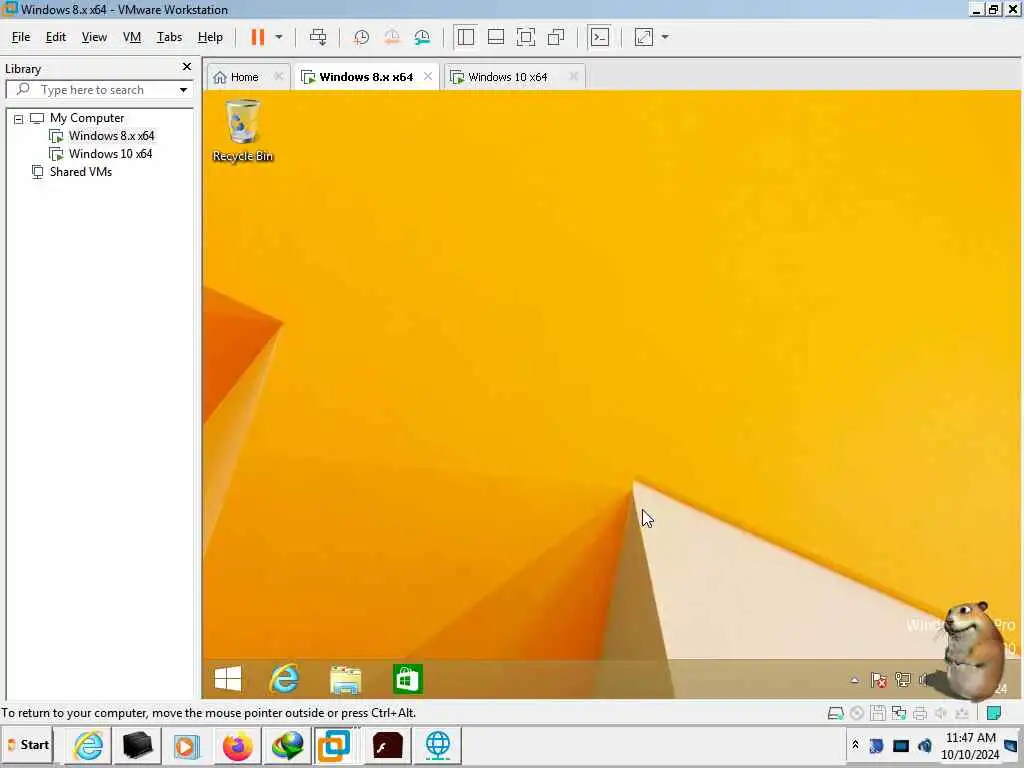Screen dimensions: 1024x768
Task: Expand the host tray hidden icons chevron
Action: (855, 744)
